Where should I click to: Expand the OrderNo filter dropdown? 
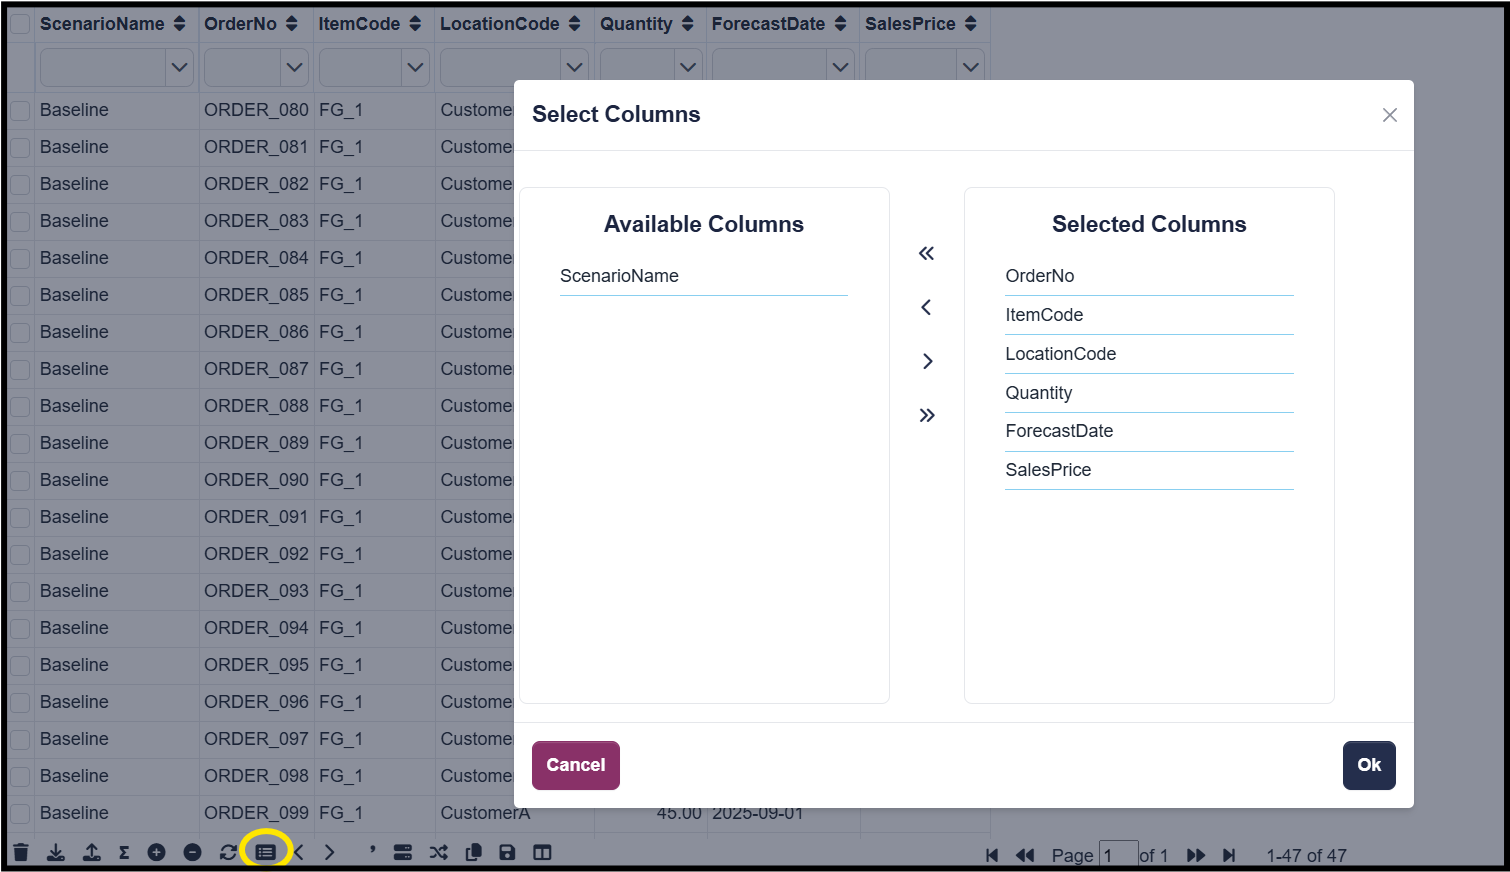294,67
